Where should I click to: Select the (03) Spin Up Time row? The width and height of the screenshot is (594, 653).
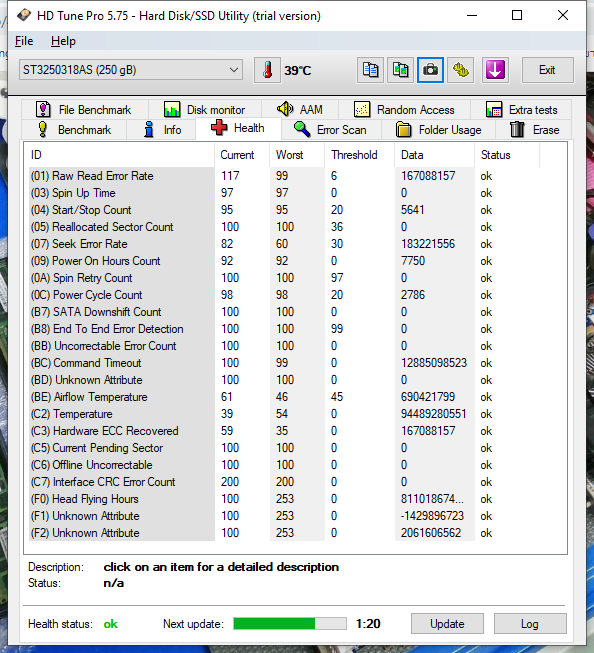(284, 193)
